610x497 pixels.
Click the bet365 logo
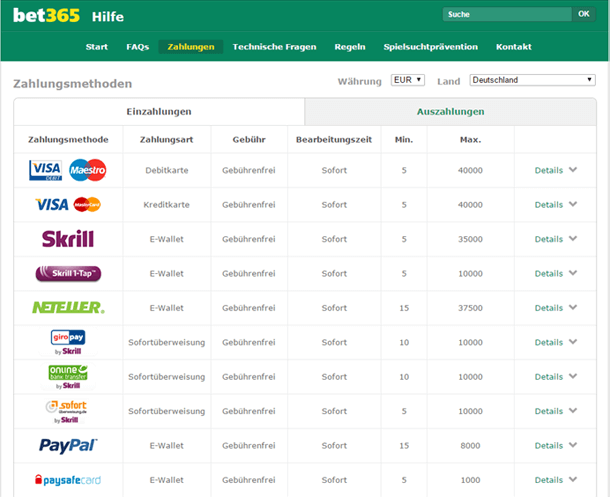[46, 16]
